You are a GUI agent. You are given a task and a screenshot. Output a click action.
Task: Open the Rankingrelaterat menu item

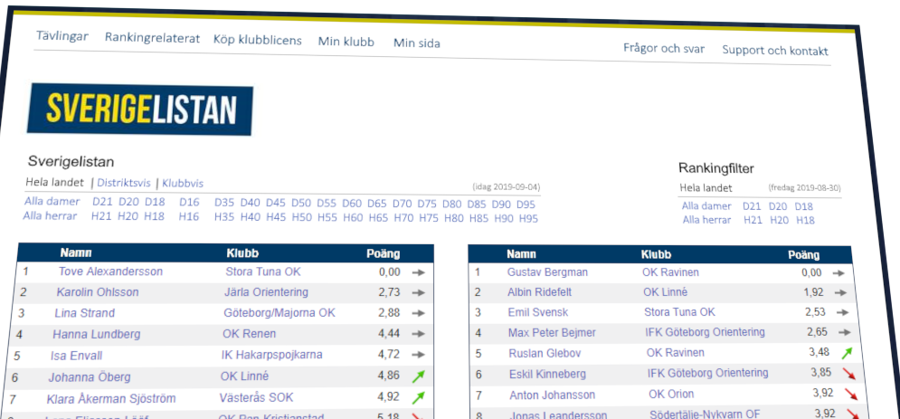pyautogui.click(x=152, y=38)
